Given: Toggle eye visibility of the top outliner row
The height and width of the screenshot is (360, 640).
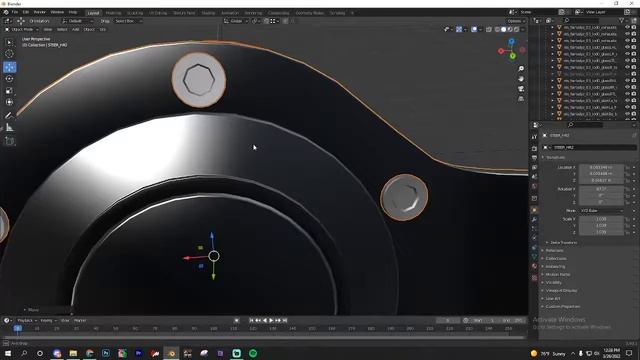Looking at the screenshot, I should coord(627,27).
